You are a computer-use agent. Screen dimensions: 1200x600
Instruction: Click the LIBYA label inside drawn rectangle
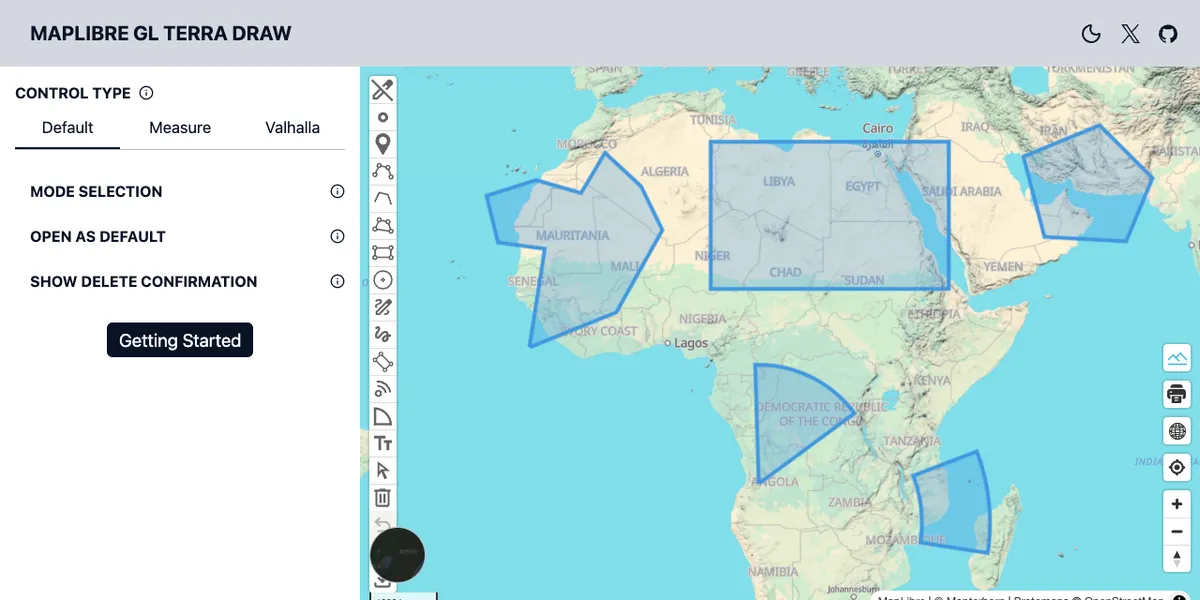point(779,182)
